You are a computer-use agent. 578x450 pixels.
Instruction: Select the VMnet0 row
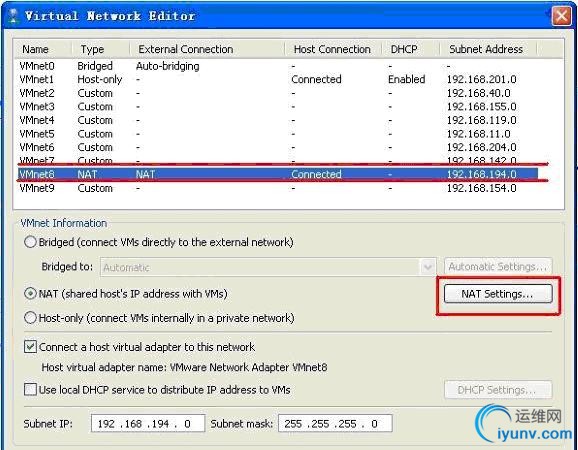click(x=278, y=66)
